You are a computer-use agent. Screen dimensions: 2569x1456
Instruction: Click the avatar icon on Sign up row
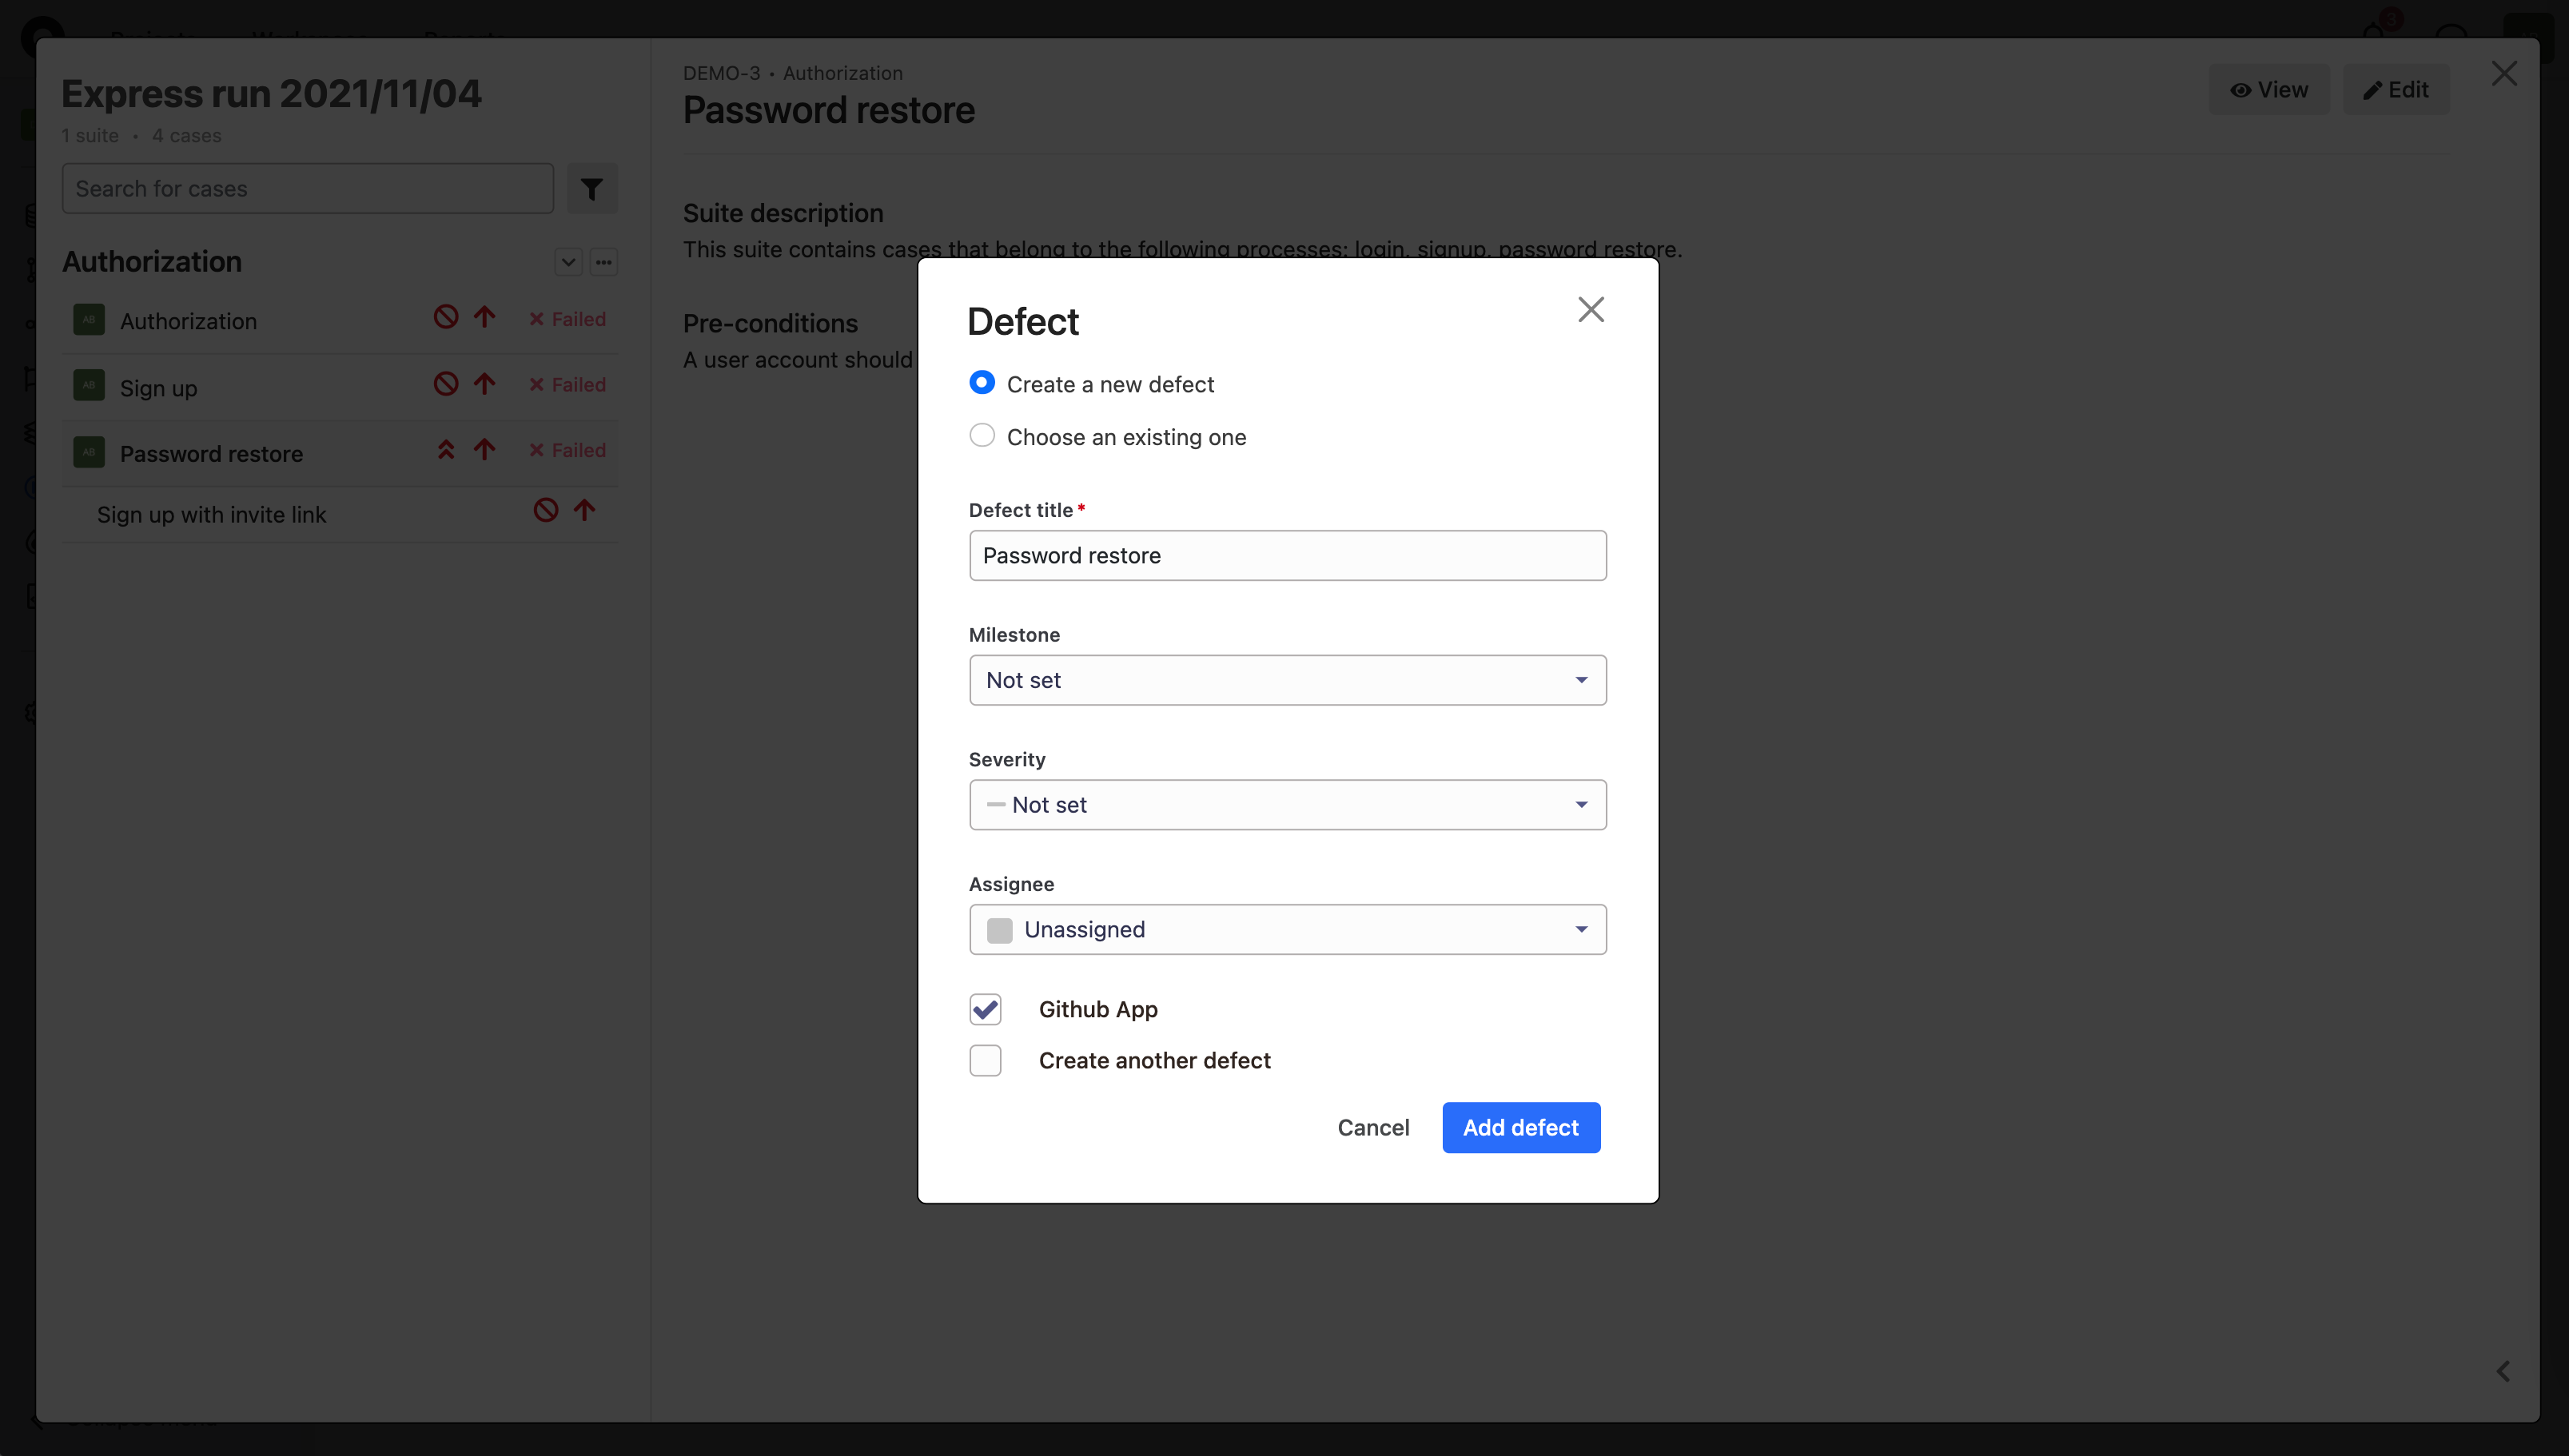click(89, 385)
